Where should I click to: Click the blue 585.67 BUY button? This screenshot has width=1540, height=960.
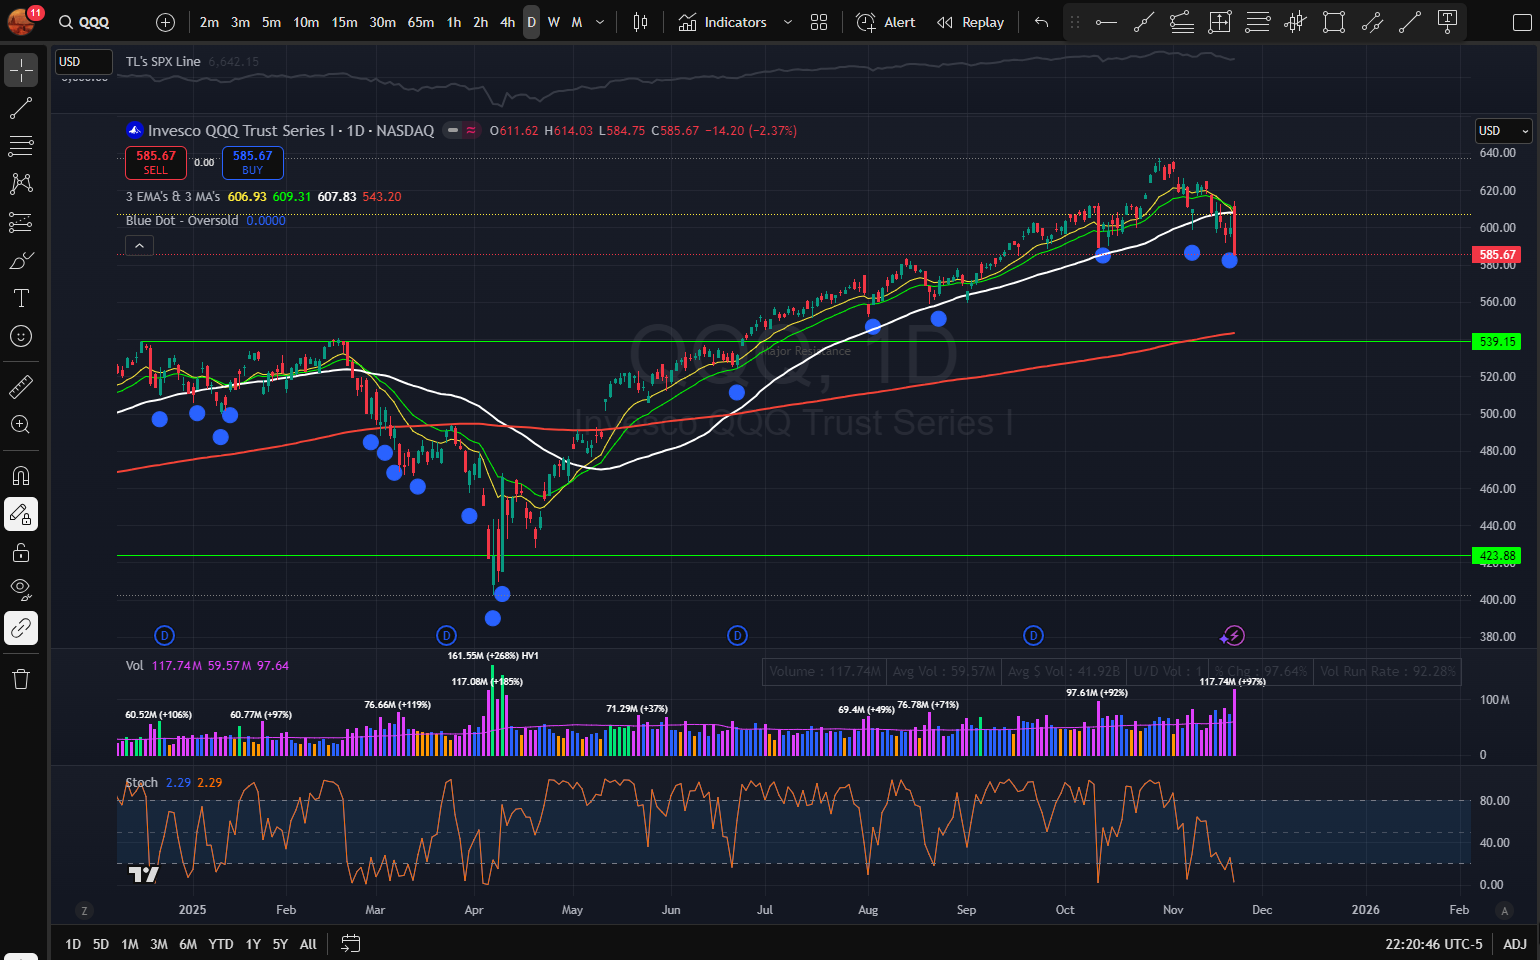click(253, 162)
